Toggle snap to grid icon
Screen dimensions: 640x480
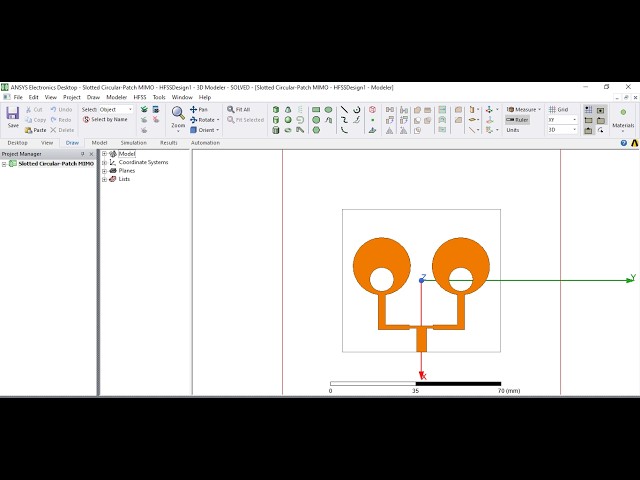[x=588, y=110]
